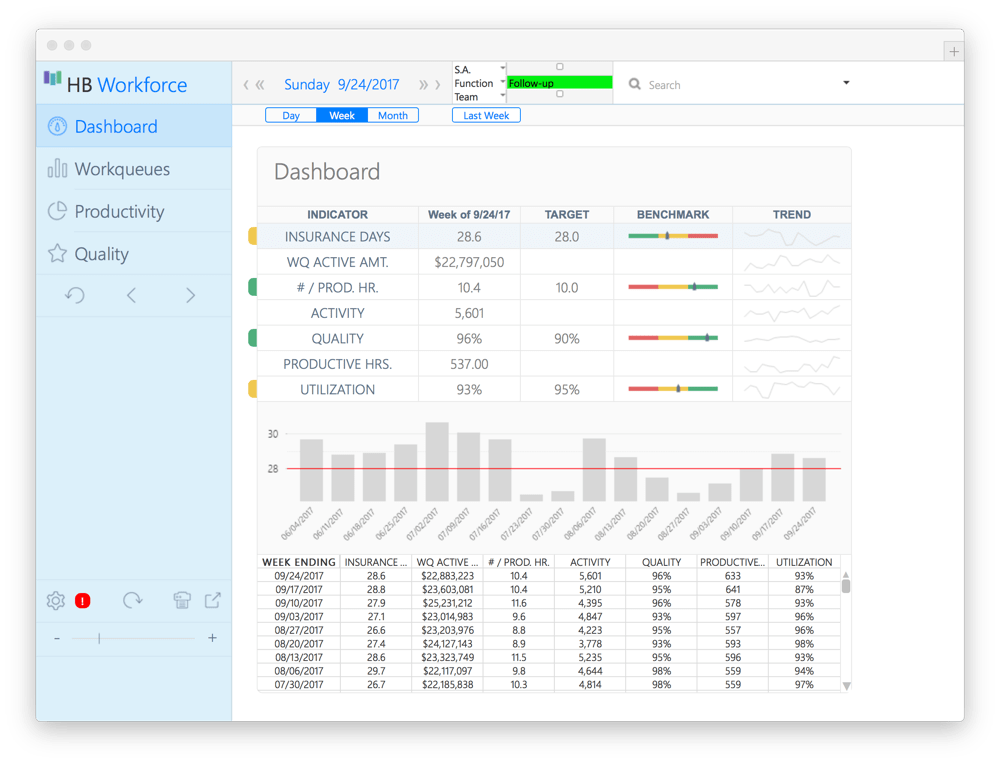1000x764 pixels.
Task: Jump forward with double right arrows
Action: coord(423,84)
